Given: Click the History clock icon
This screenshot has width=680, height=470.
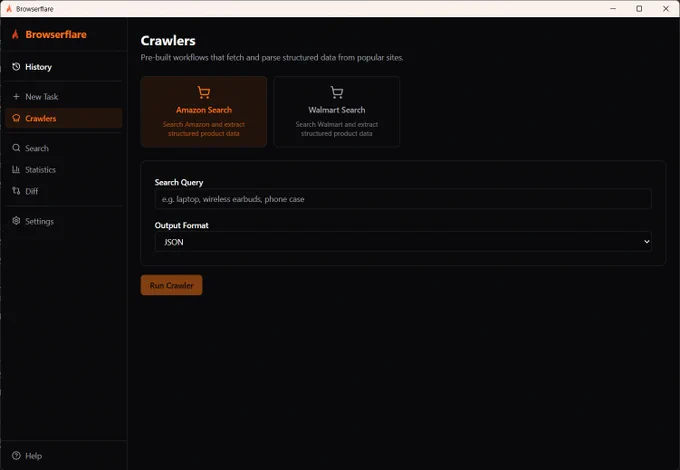Looking at the screenshot, I should 16,66.
